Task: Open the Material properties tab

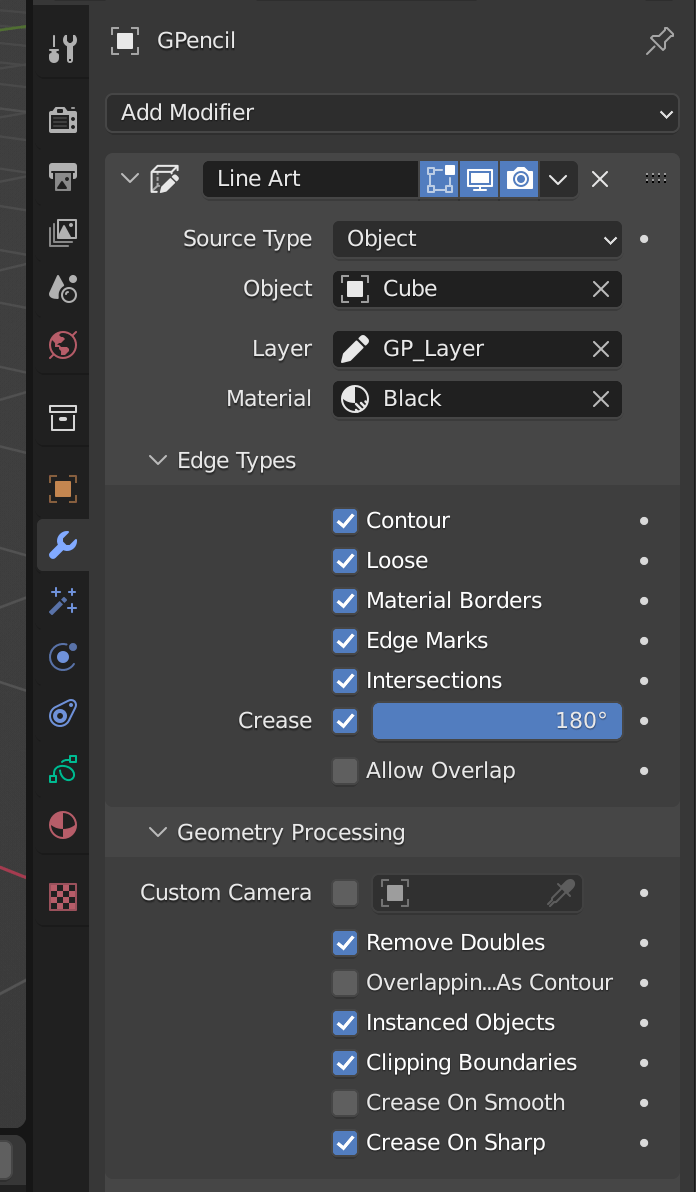Action: coord(63,825)
